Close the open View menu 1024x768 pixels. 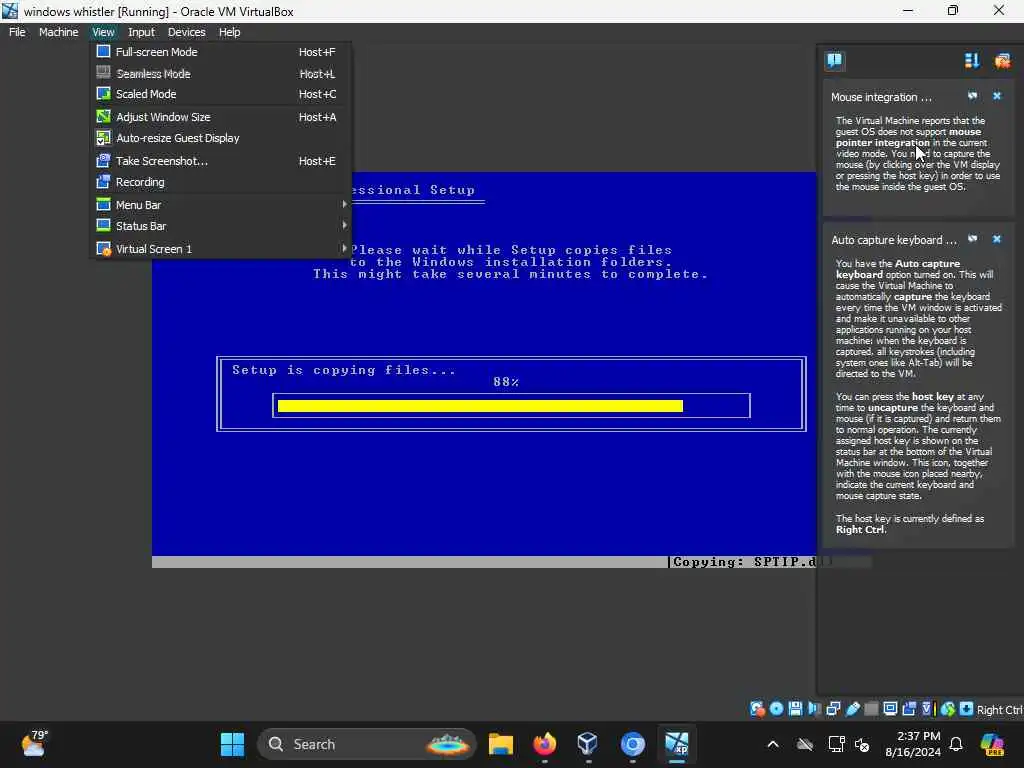[x=103, y=32]
